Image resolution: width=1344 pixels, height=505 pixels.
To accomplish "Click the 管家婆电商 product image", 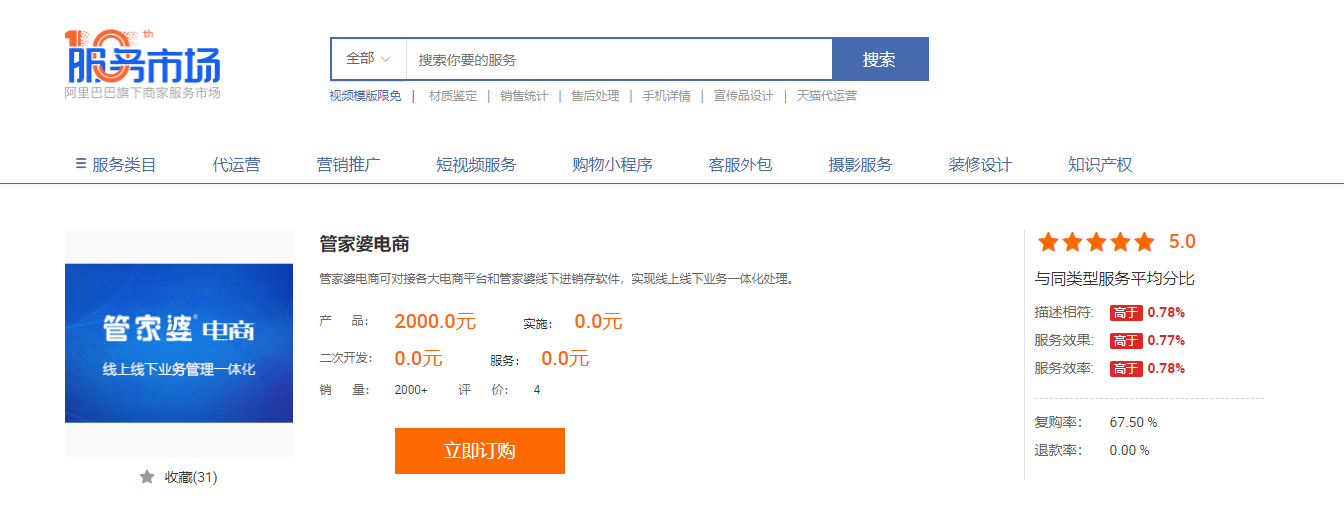I will [x=179, y=343].
